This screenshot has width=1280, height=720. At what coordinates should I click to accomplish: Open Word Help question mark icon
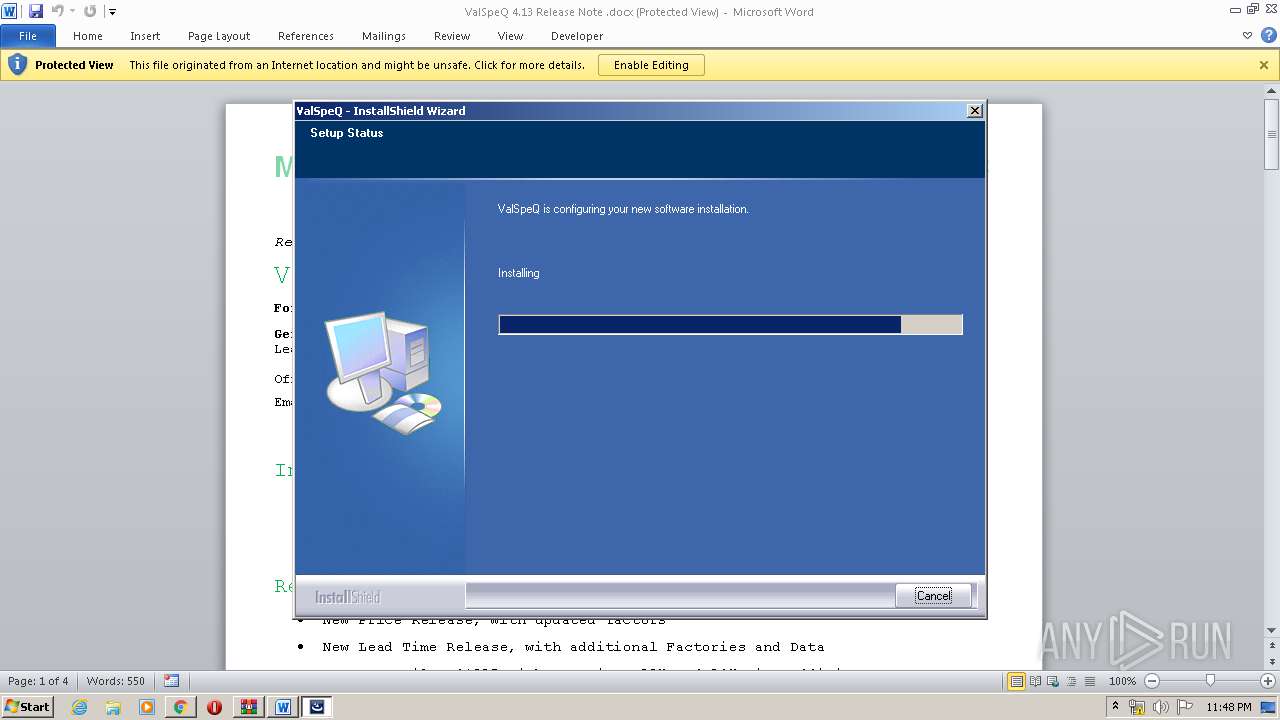click(x=1268, y=36)
